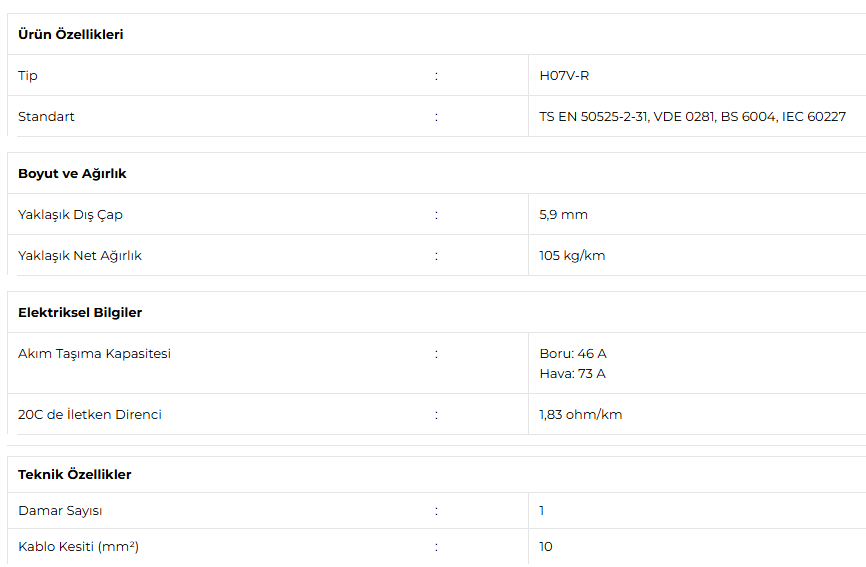Select the Akım Taşıma Kapasitesi label

[94, 353]
